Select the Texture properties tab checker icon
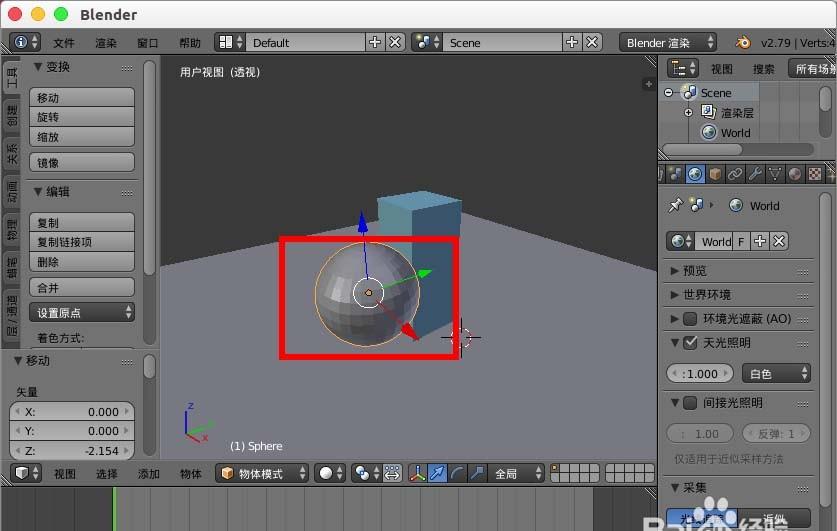The width and height of the screenshot is (837, 531). coord(815,174)
